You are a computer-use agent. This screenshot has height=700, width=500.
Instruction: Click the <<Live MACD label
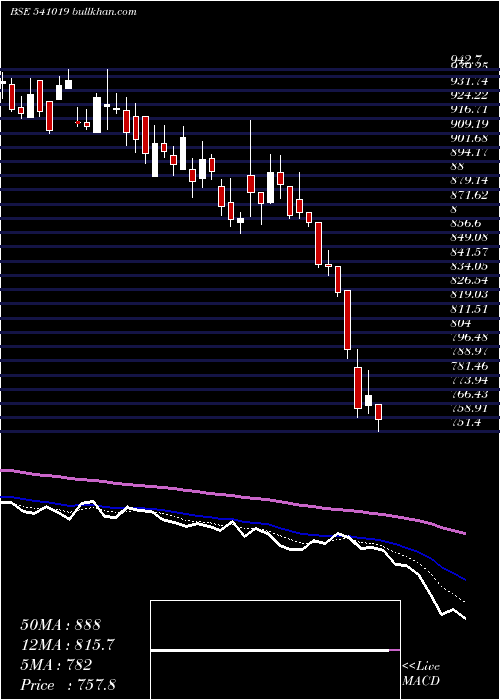[x=421, y=674]
